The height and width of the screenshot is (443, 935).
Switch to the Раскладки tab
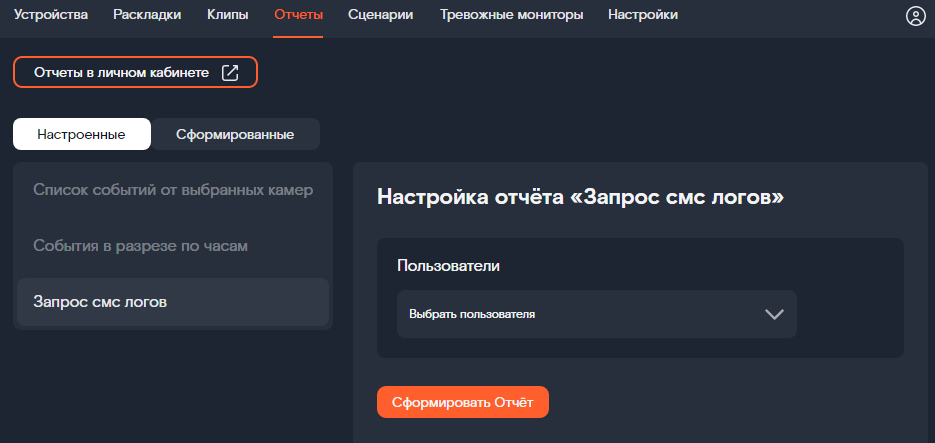click(147, 15)
